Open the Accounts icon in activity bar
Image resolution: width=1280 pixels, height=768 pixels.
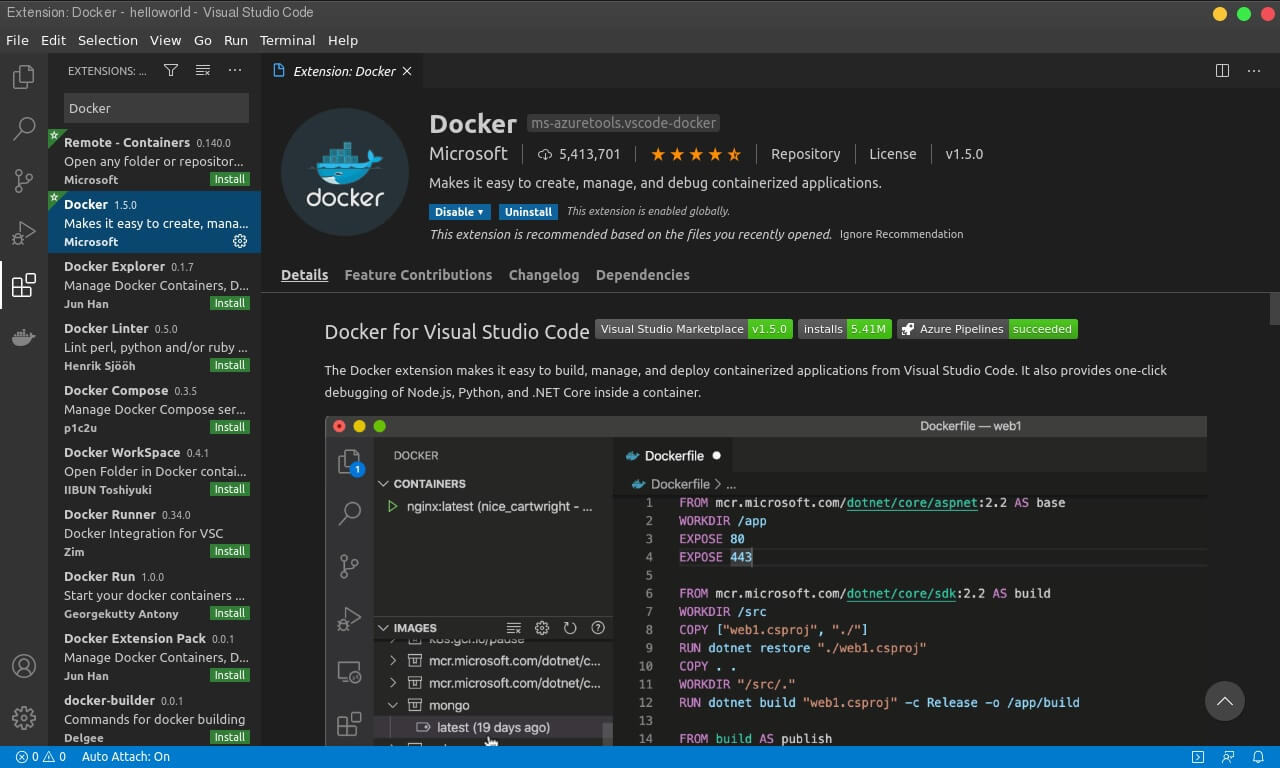tap(24, 666)
